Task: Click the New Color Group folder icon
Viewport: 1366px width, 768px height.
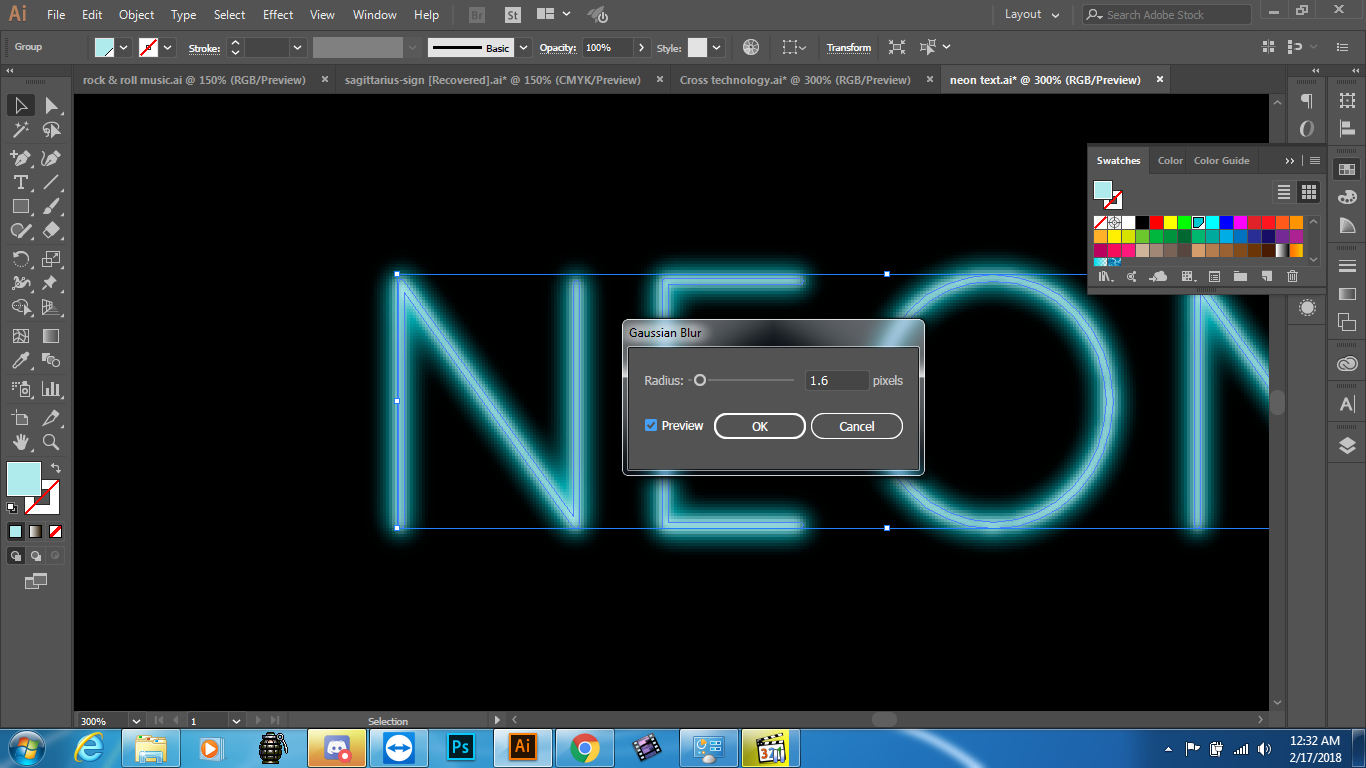Action: pos(1240,277)
